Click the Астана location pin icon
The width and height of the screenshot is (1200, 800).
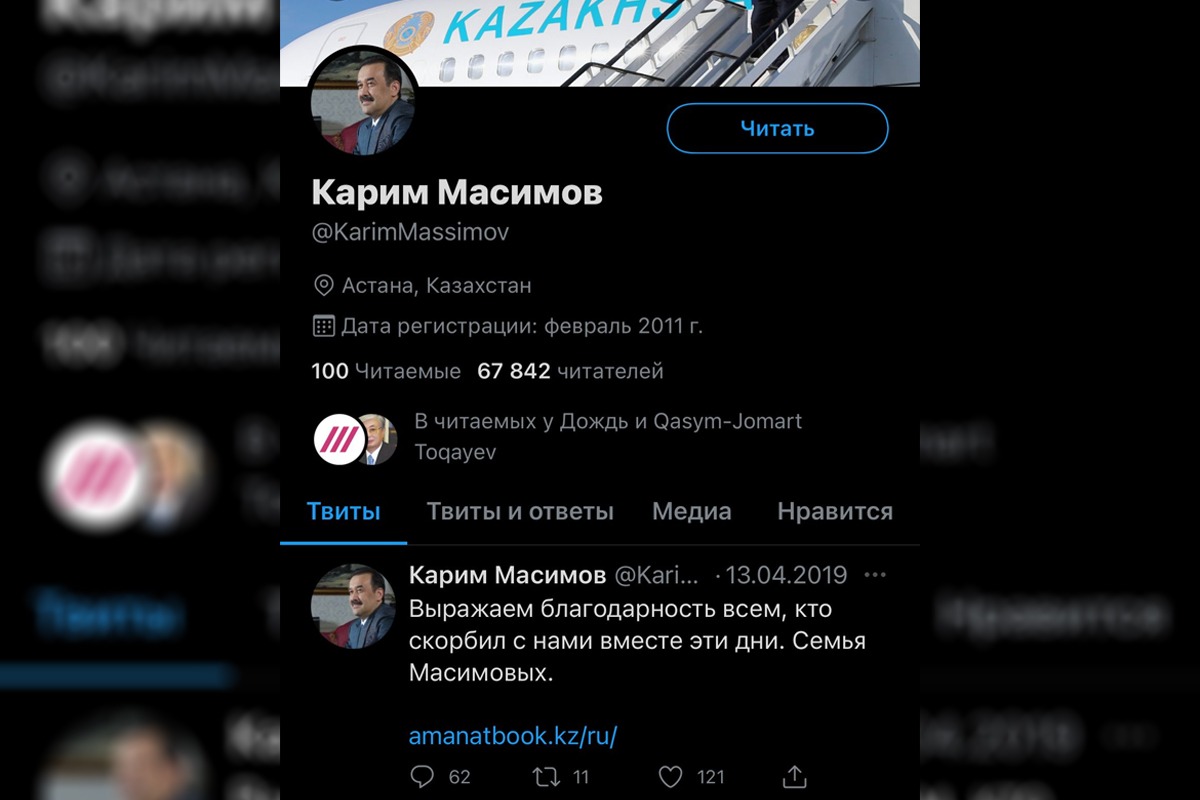[x=324, y=286]
